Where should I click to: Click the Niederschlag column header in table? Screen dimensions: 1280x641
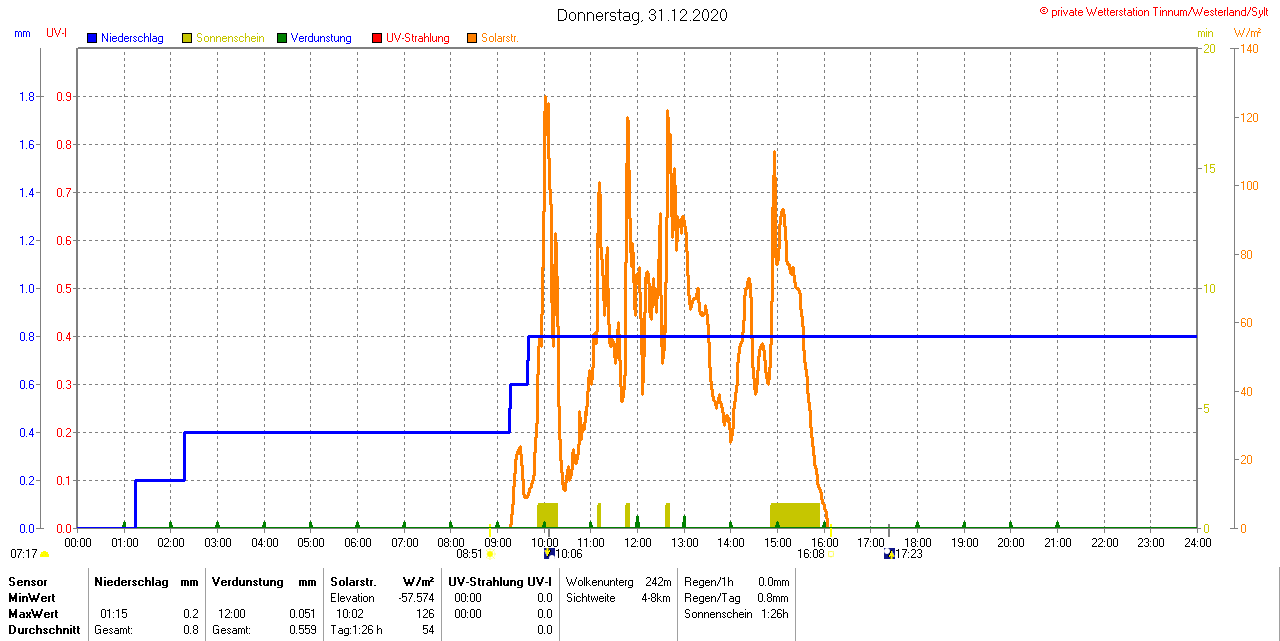[x=131, y=582]
